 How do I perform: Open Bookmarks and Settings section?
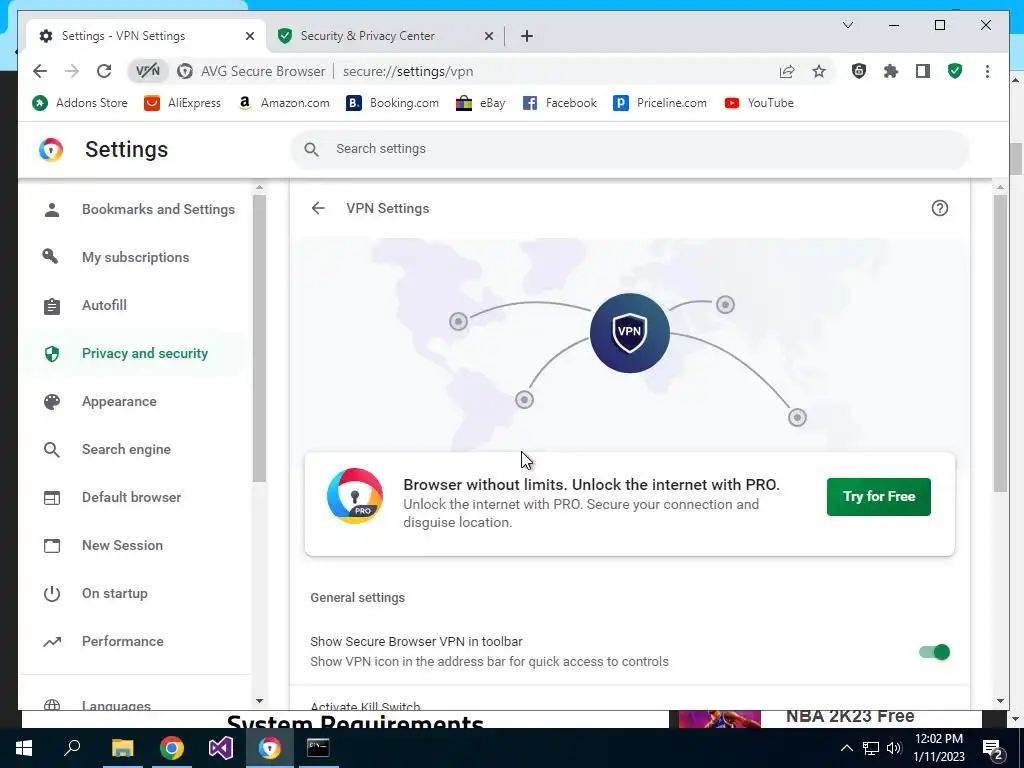click(x=136, y=210)
